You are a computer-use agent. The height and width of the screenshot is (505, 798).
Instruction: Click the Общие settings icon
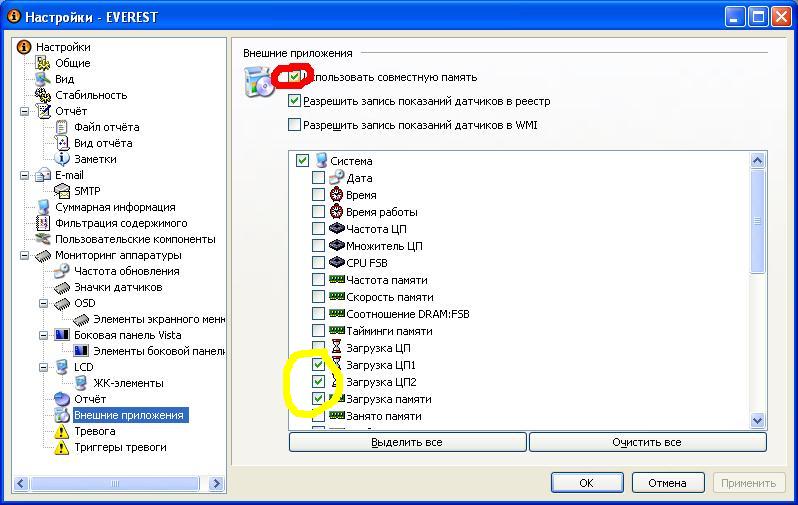pyautogui.click(x=43, y=63)
